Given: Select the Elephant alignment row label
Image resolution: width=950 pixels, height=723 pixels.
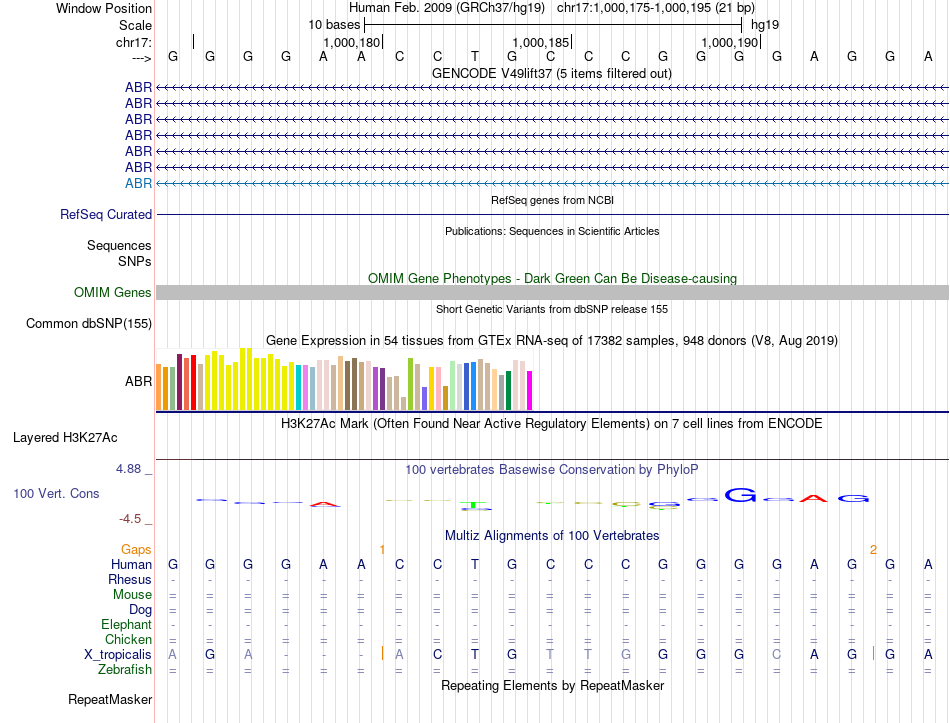Looking at the screenshot, I should point(127,624).
